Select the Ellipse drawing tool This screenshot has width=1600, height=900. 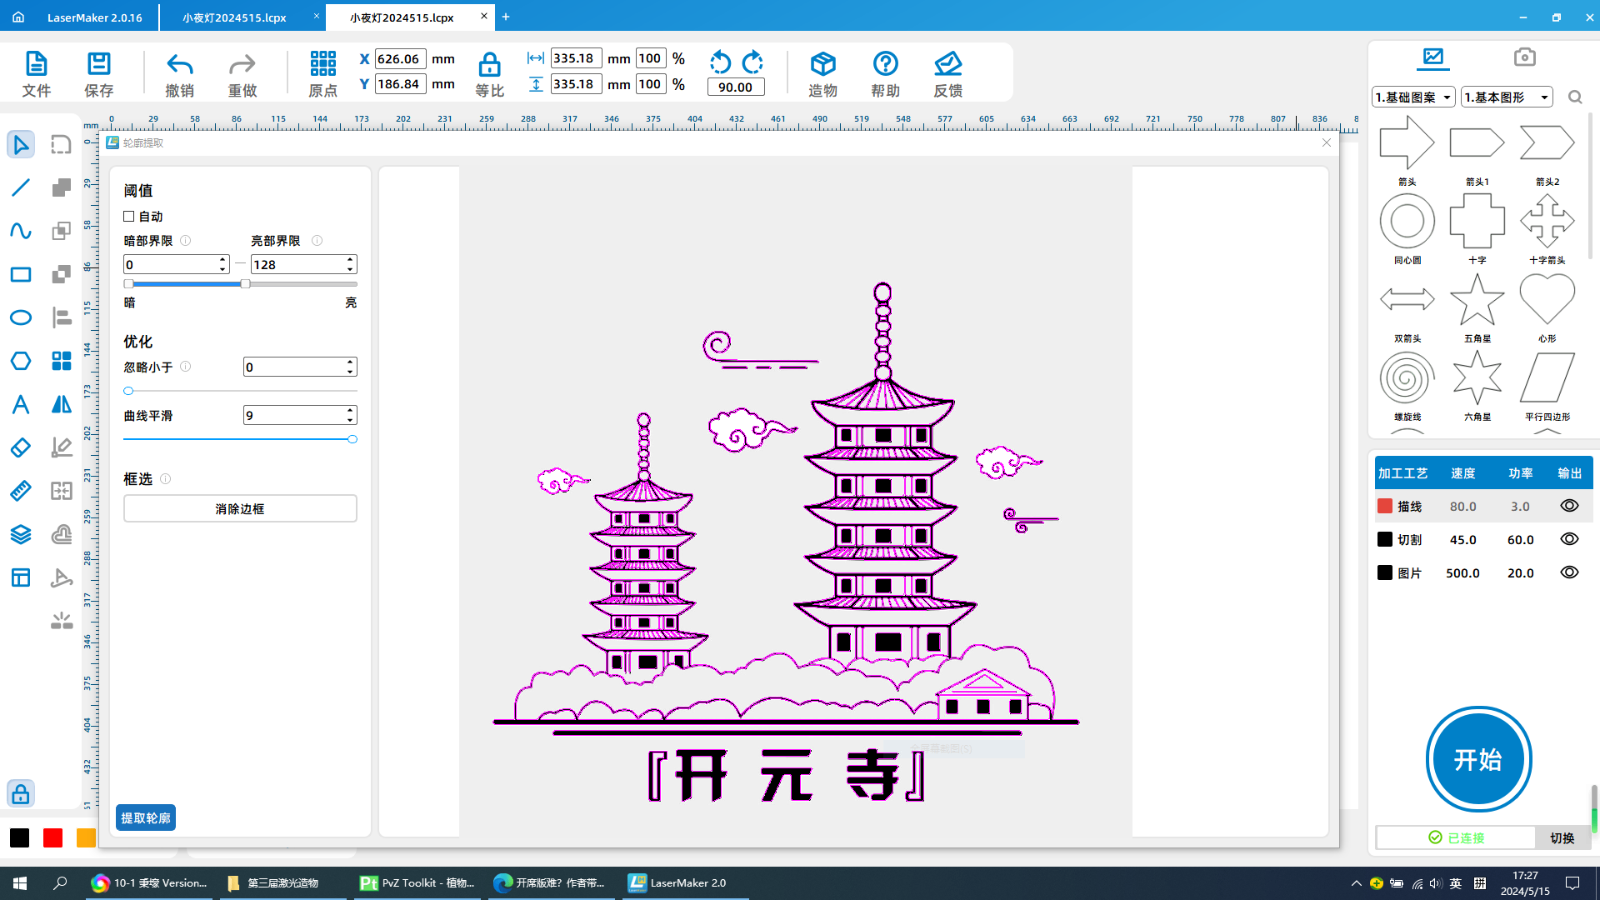coord(21,318)
